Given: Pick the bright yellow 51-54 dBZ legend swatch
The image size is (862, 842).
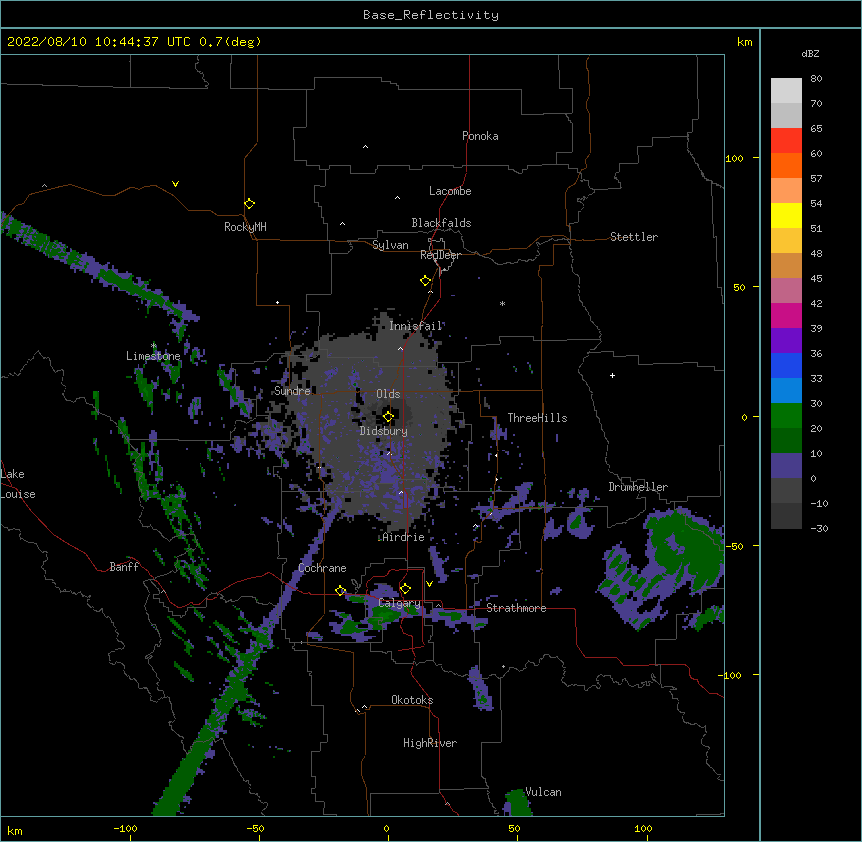Looking at the screenshot, I should pyautogui.click(x=786, y=215).
